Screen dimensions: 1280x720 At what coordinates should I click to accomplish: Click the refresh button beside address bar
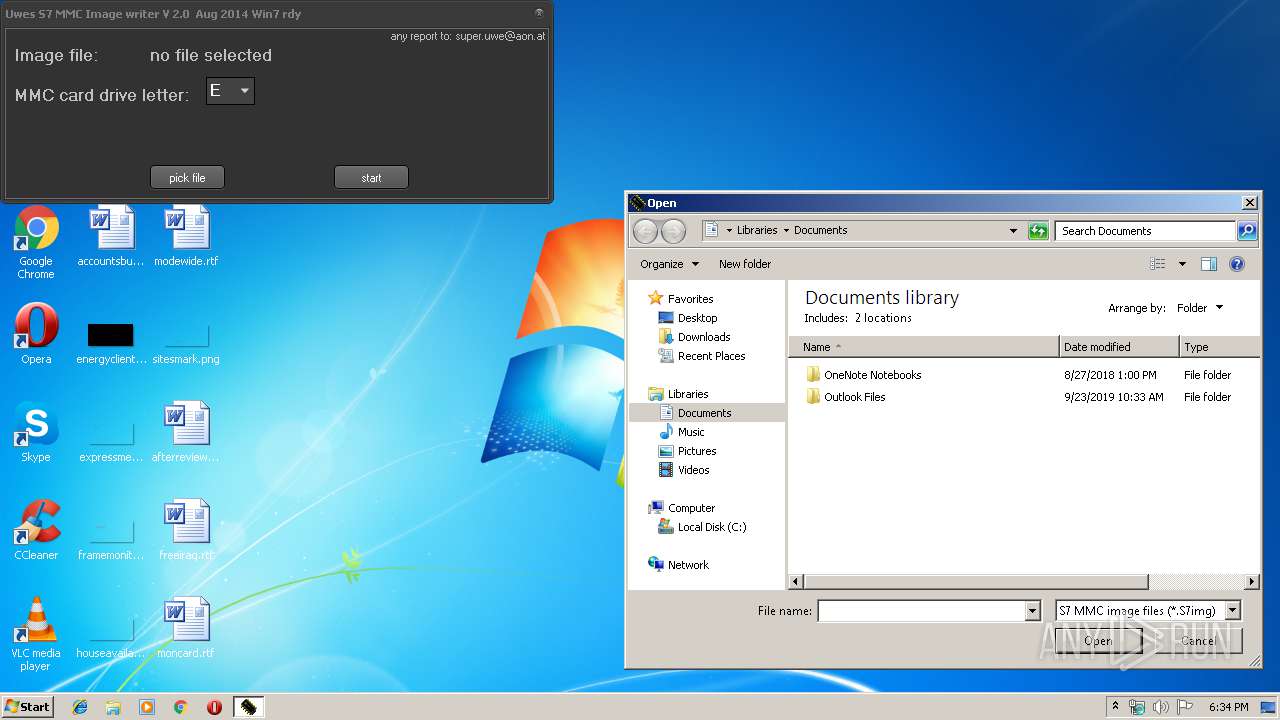1038,231
